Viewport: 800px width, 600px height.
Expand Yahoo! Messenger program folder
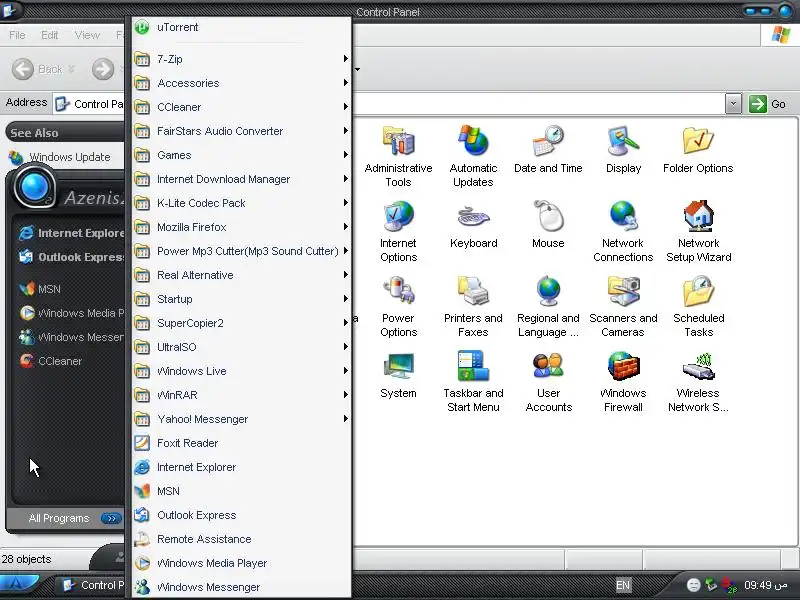pyautogui.click(x=242, y=418)
